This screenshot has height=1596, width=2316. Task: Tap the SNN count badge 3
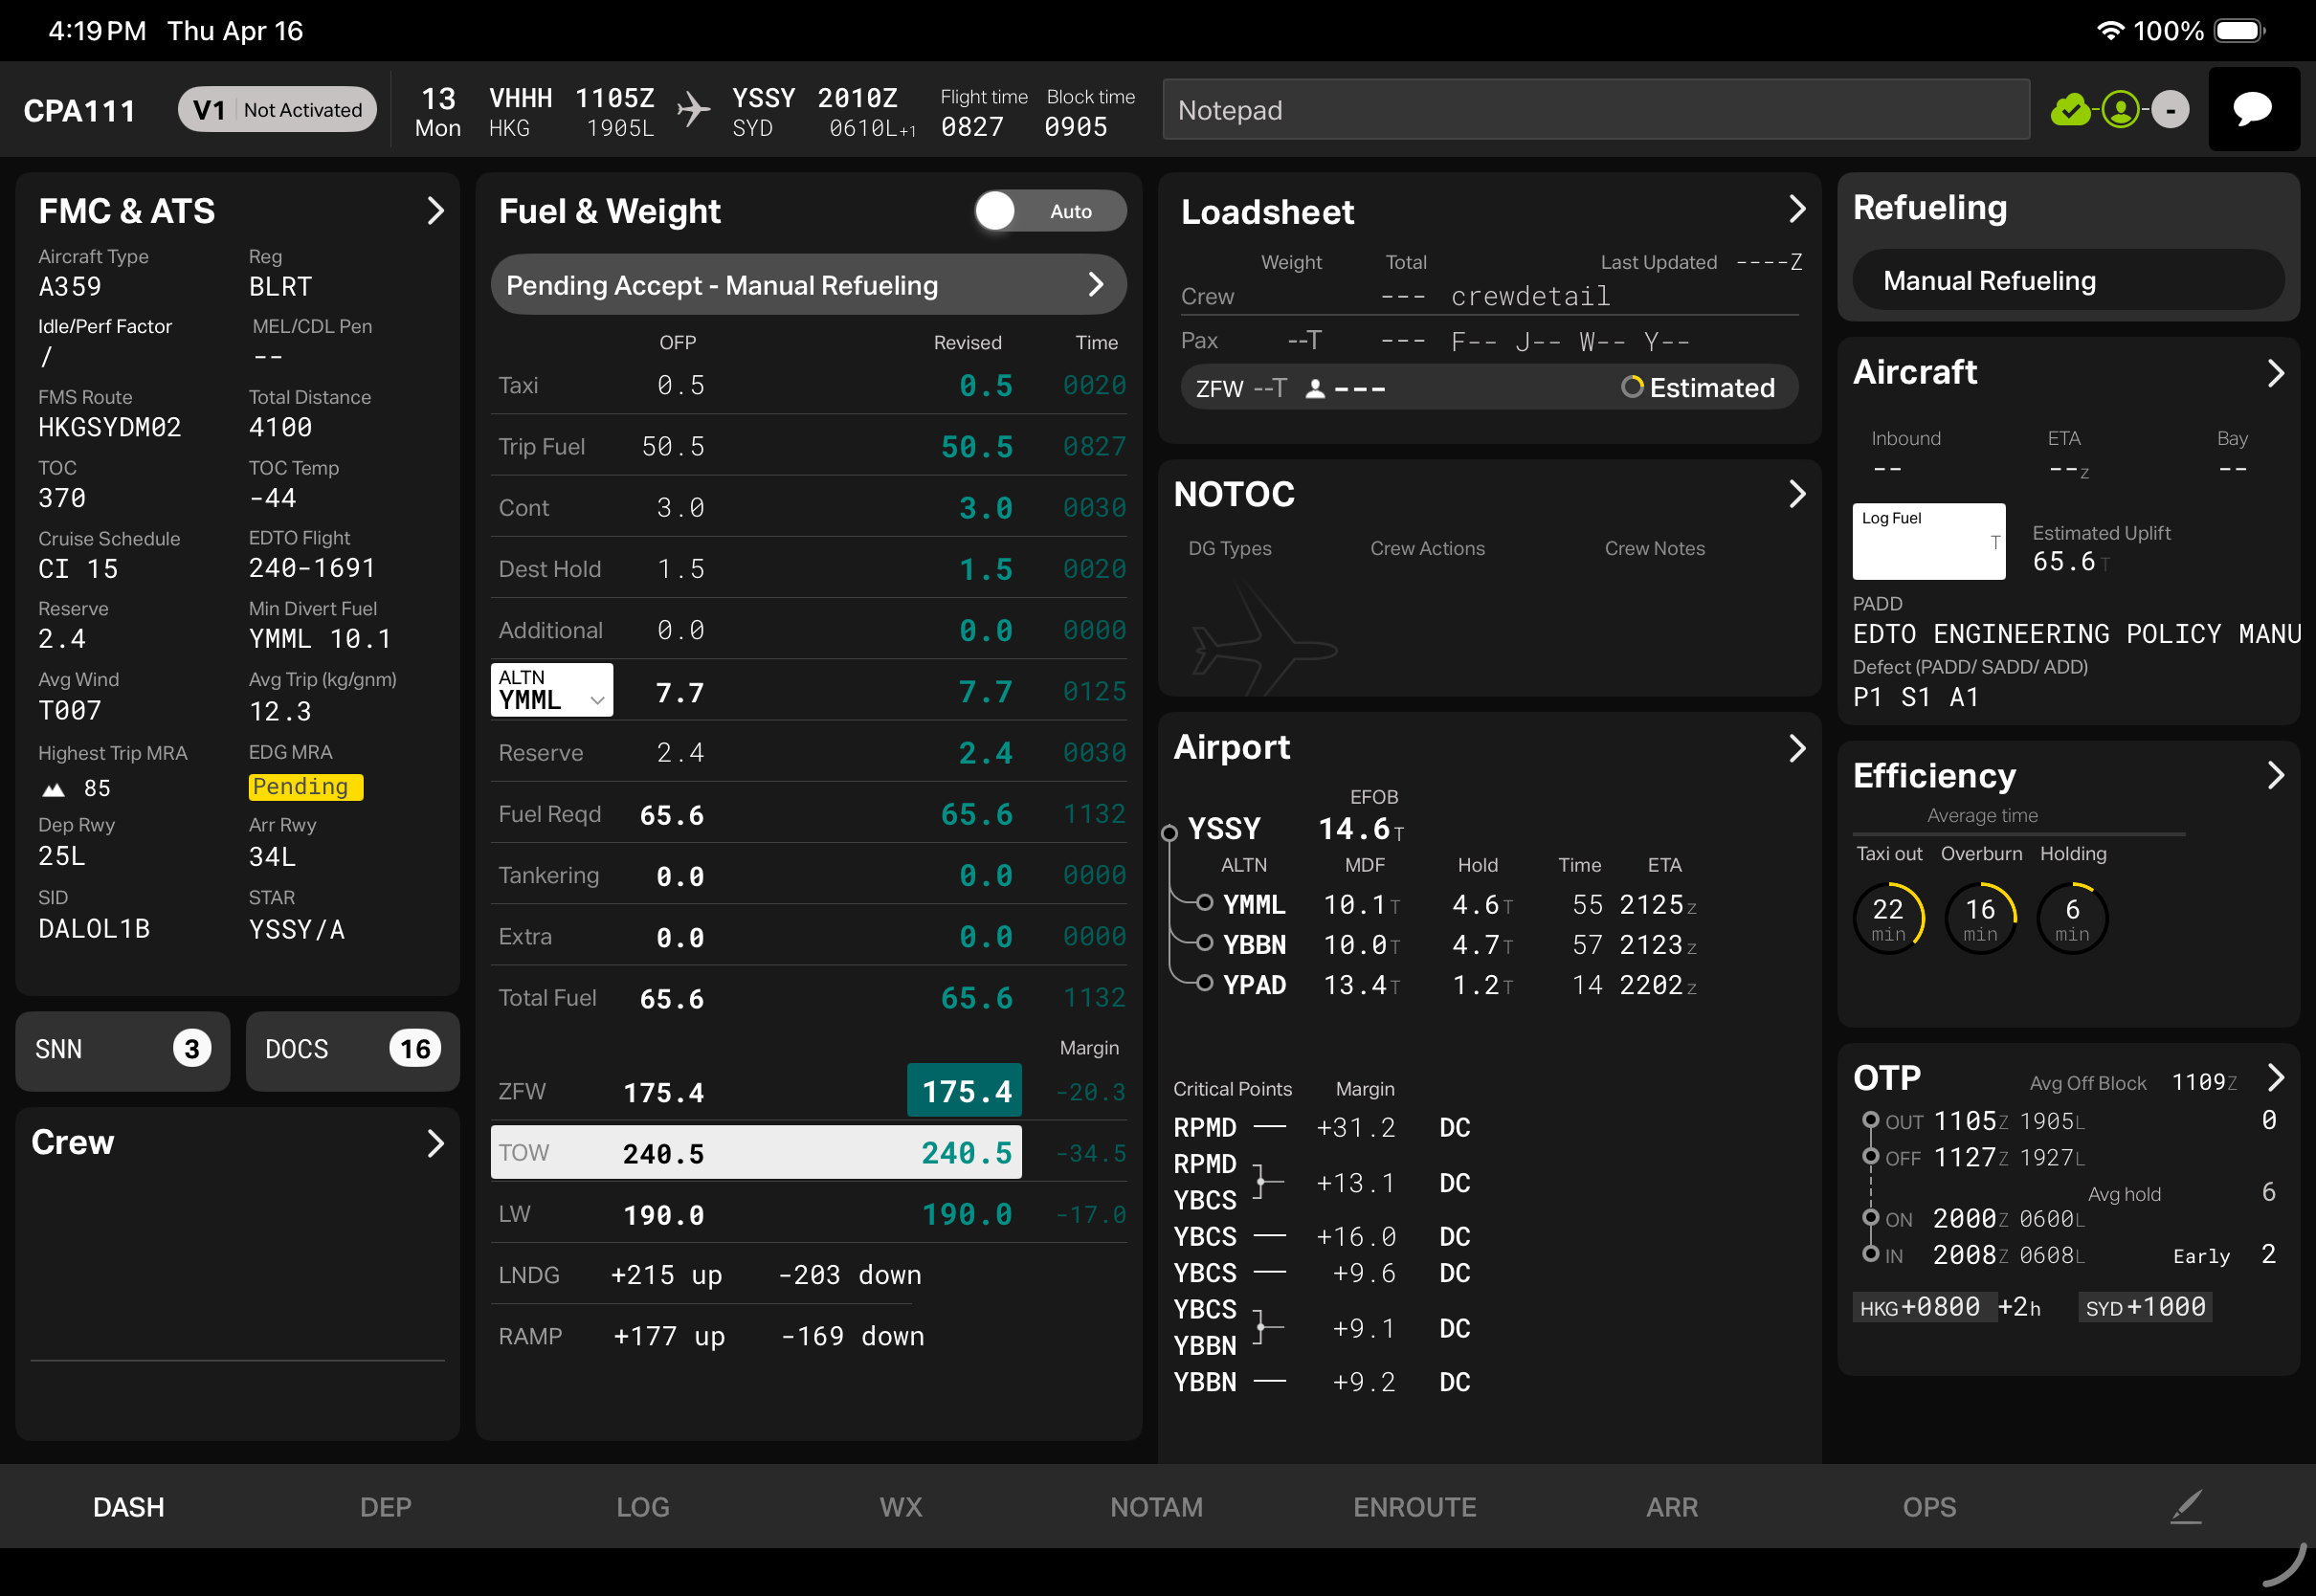pos(192,1048)
